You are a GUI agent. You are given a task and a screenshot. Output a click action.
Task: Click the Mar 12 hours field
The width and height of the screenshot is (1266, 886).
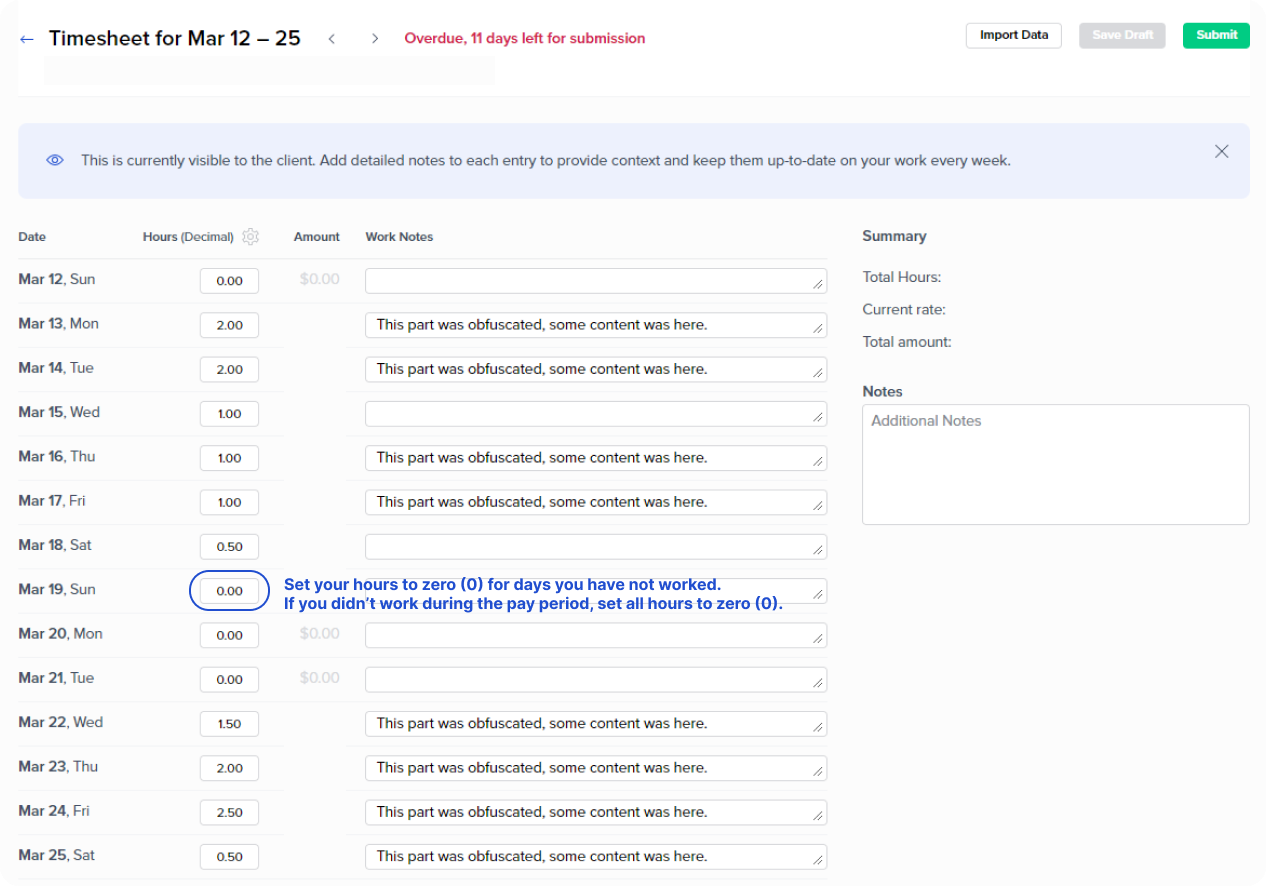tap(229, 281)
